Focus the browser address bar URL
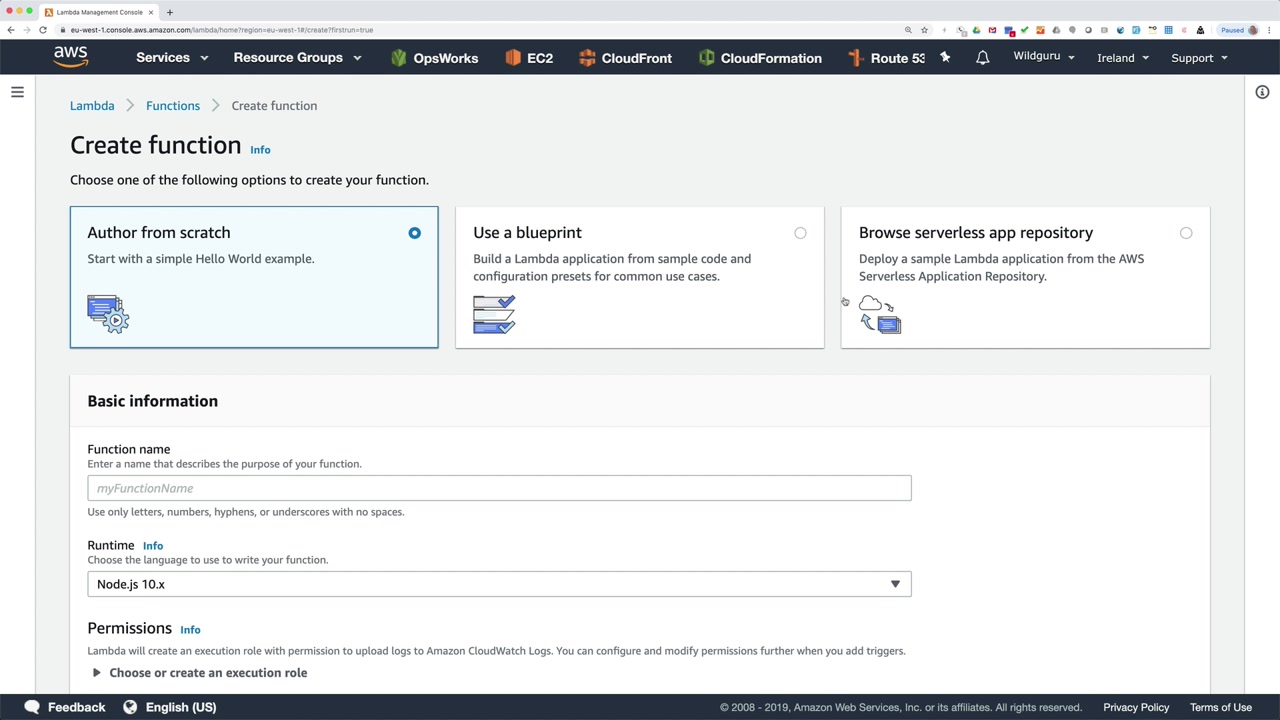The image size is (1280, 720). point(222,30)
